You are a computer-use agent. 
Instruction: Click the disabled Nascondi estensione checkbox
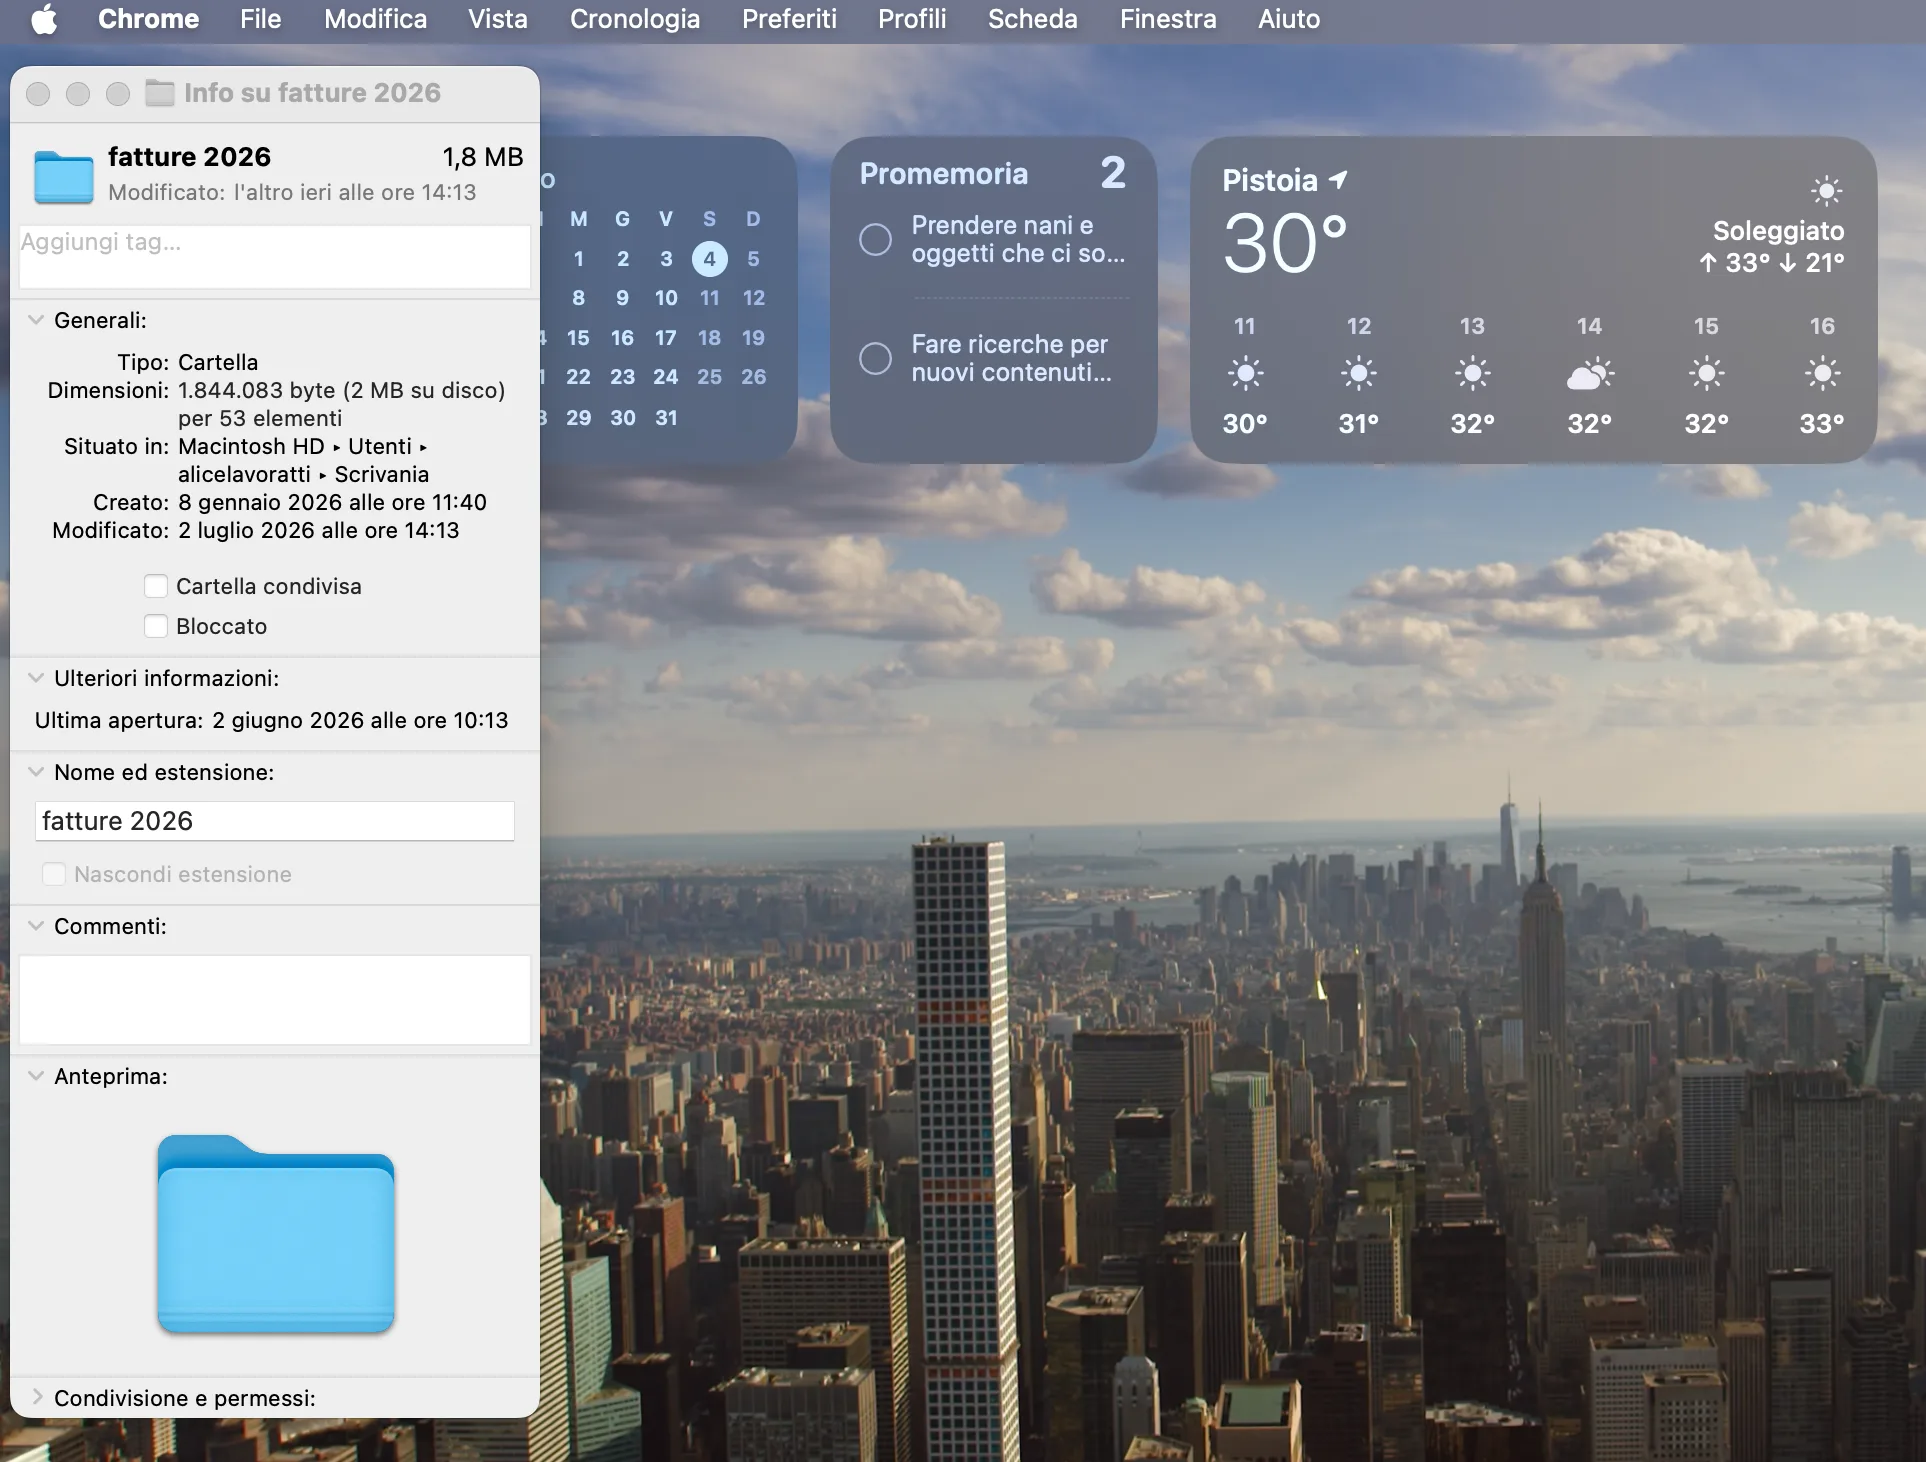pyautogui.click(x=54, y=874)
